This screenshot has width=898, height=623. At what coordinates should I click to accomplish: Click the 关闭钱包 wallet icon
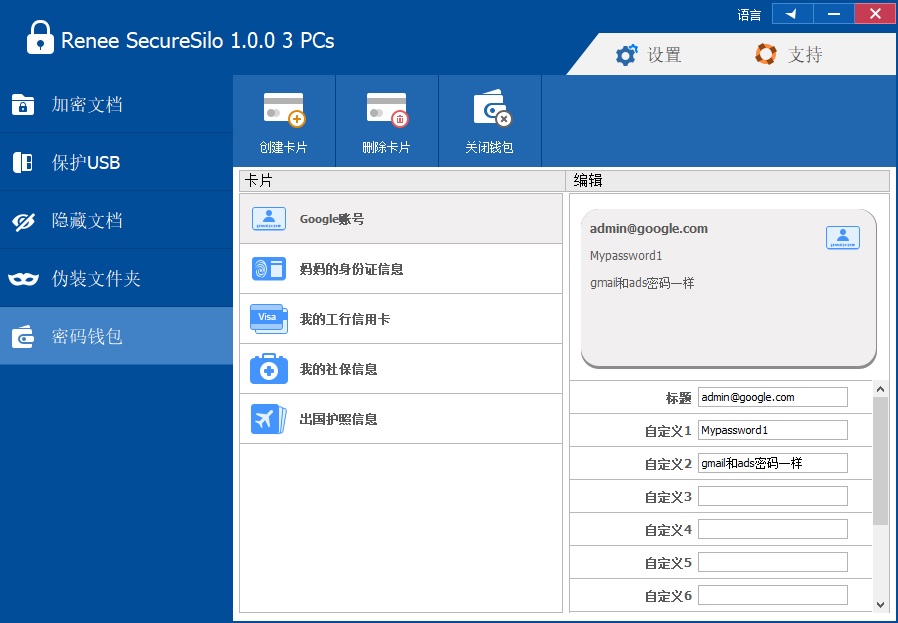(492, 108)
